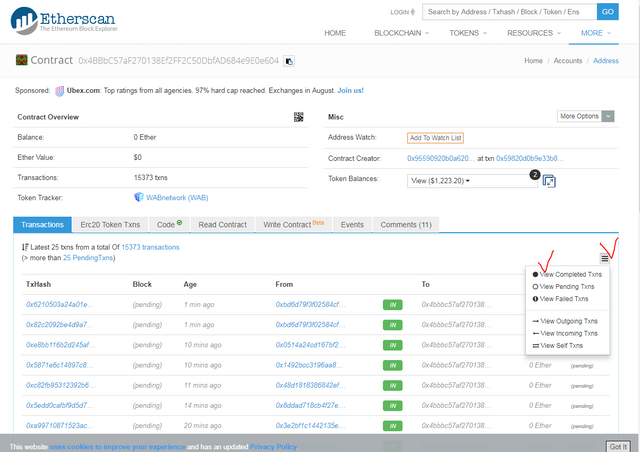This screenshot has width=640, height=452.
Task: Choose View Outgoing Txns
Action: 565,321
